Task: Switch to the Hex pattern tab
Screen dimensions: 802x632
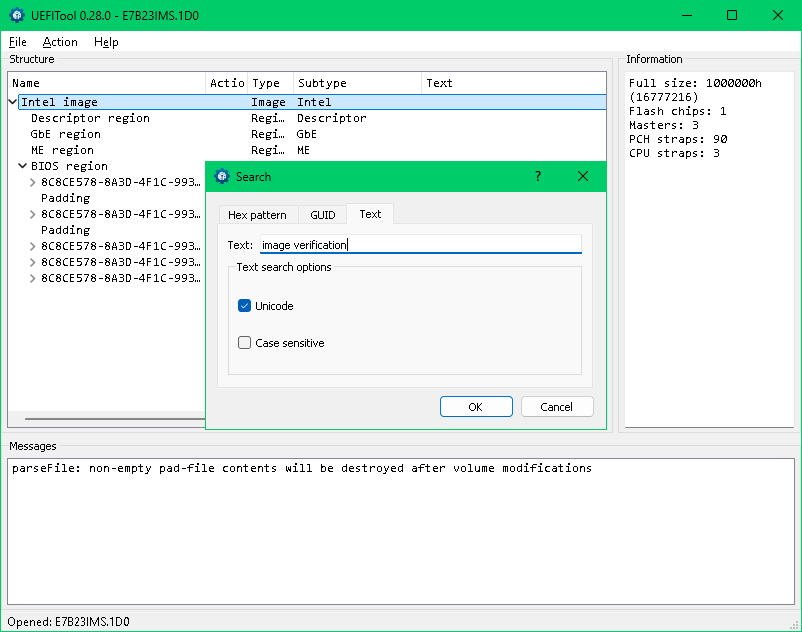Action: point(257,215)
